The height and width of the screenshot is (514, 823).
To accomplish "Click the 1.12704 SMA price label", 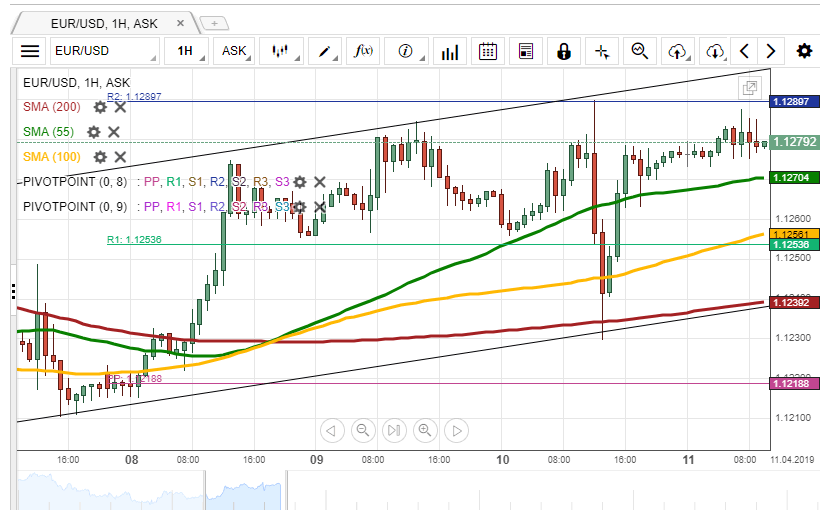I will pyautogui.click(x=794, y=177).
